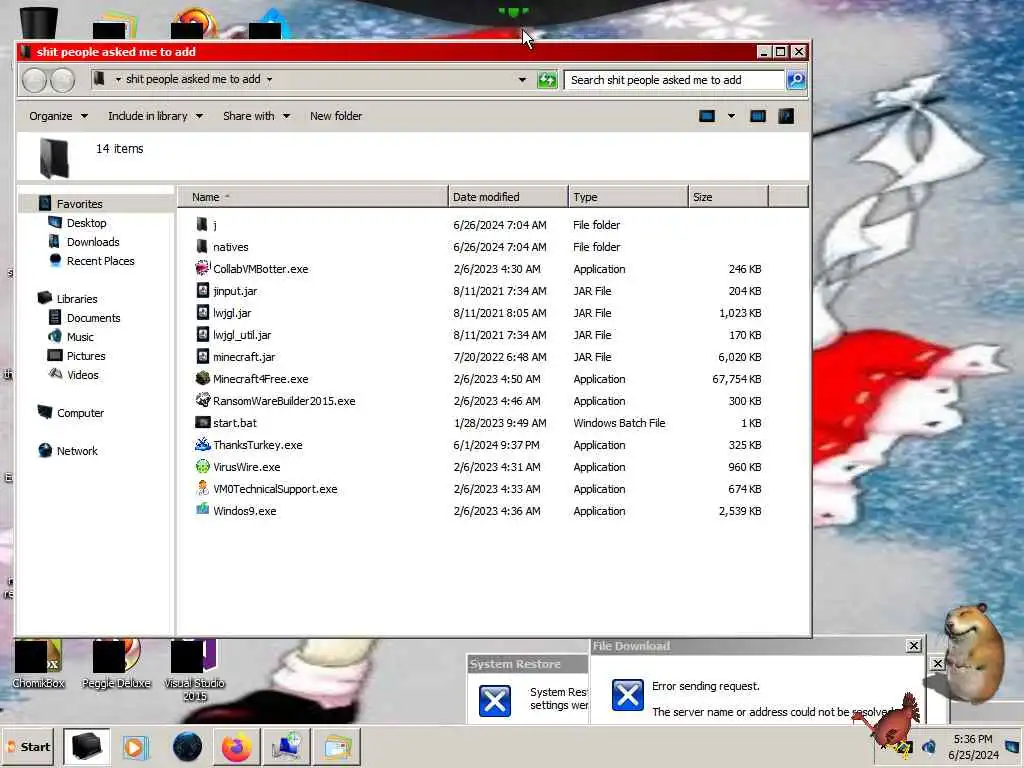Screen dimensions: 1024x768
Task: Open the Peggle Deluxe desktop shortcut
Action: pos(116,666)
